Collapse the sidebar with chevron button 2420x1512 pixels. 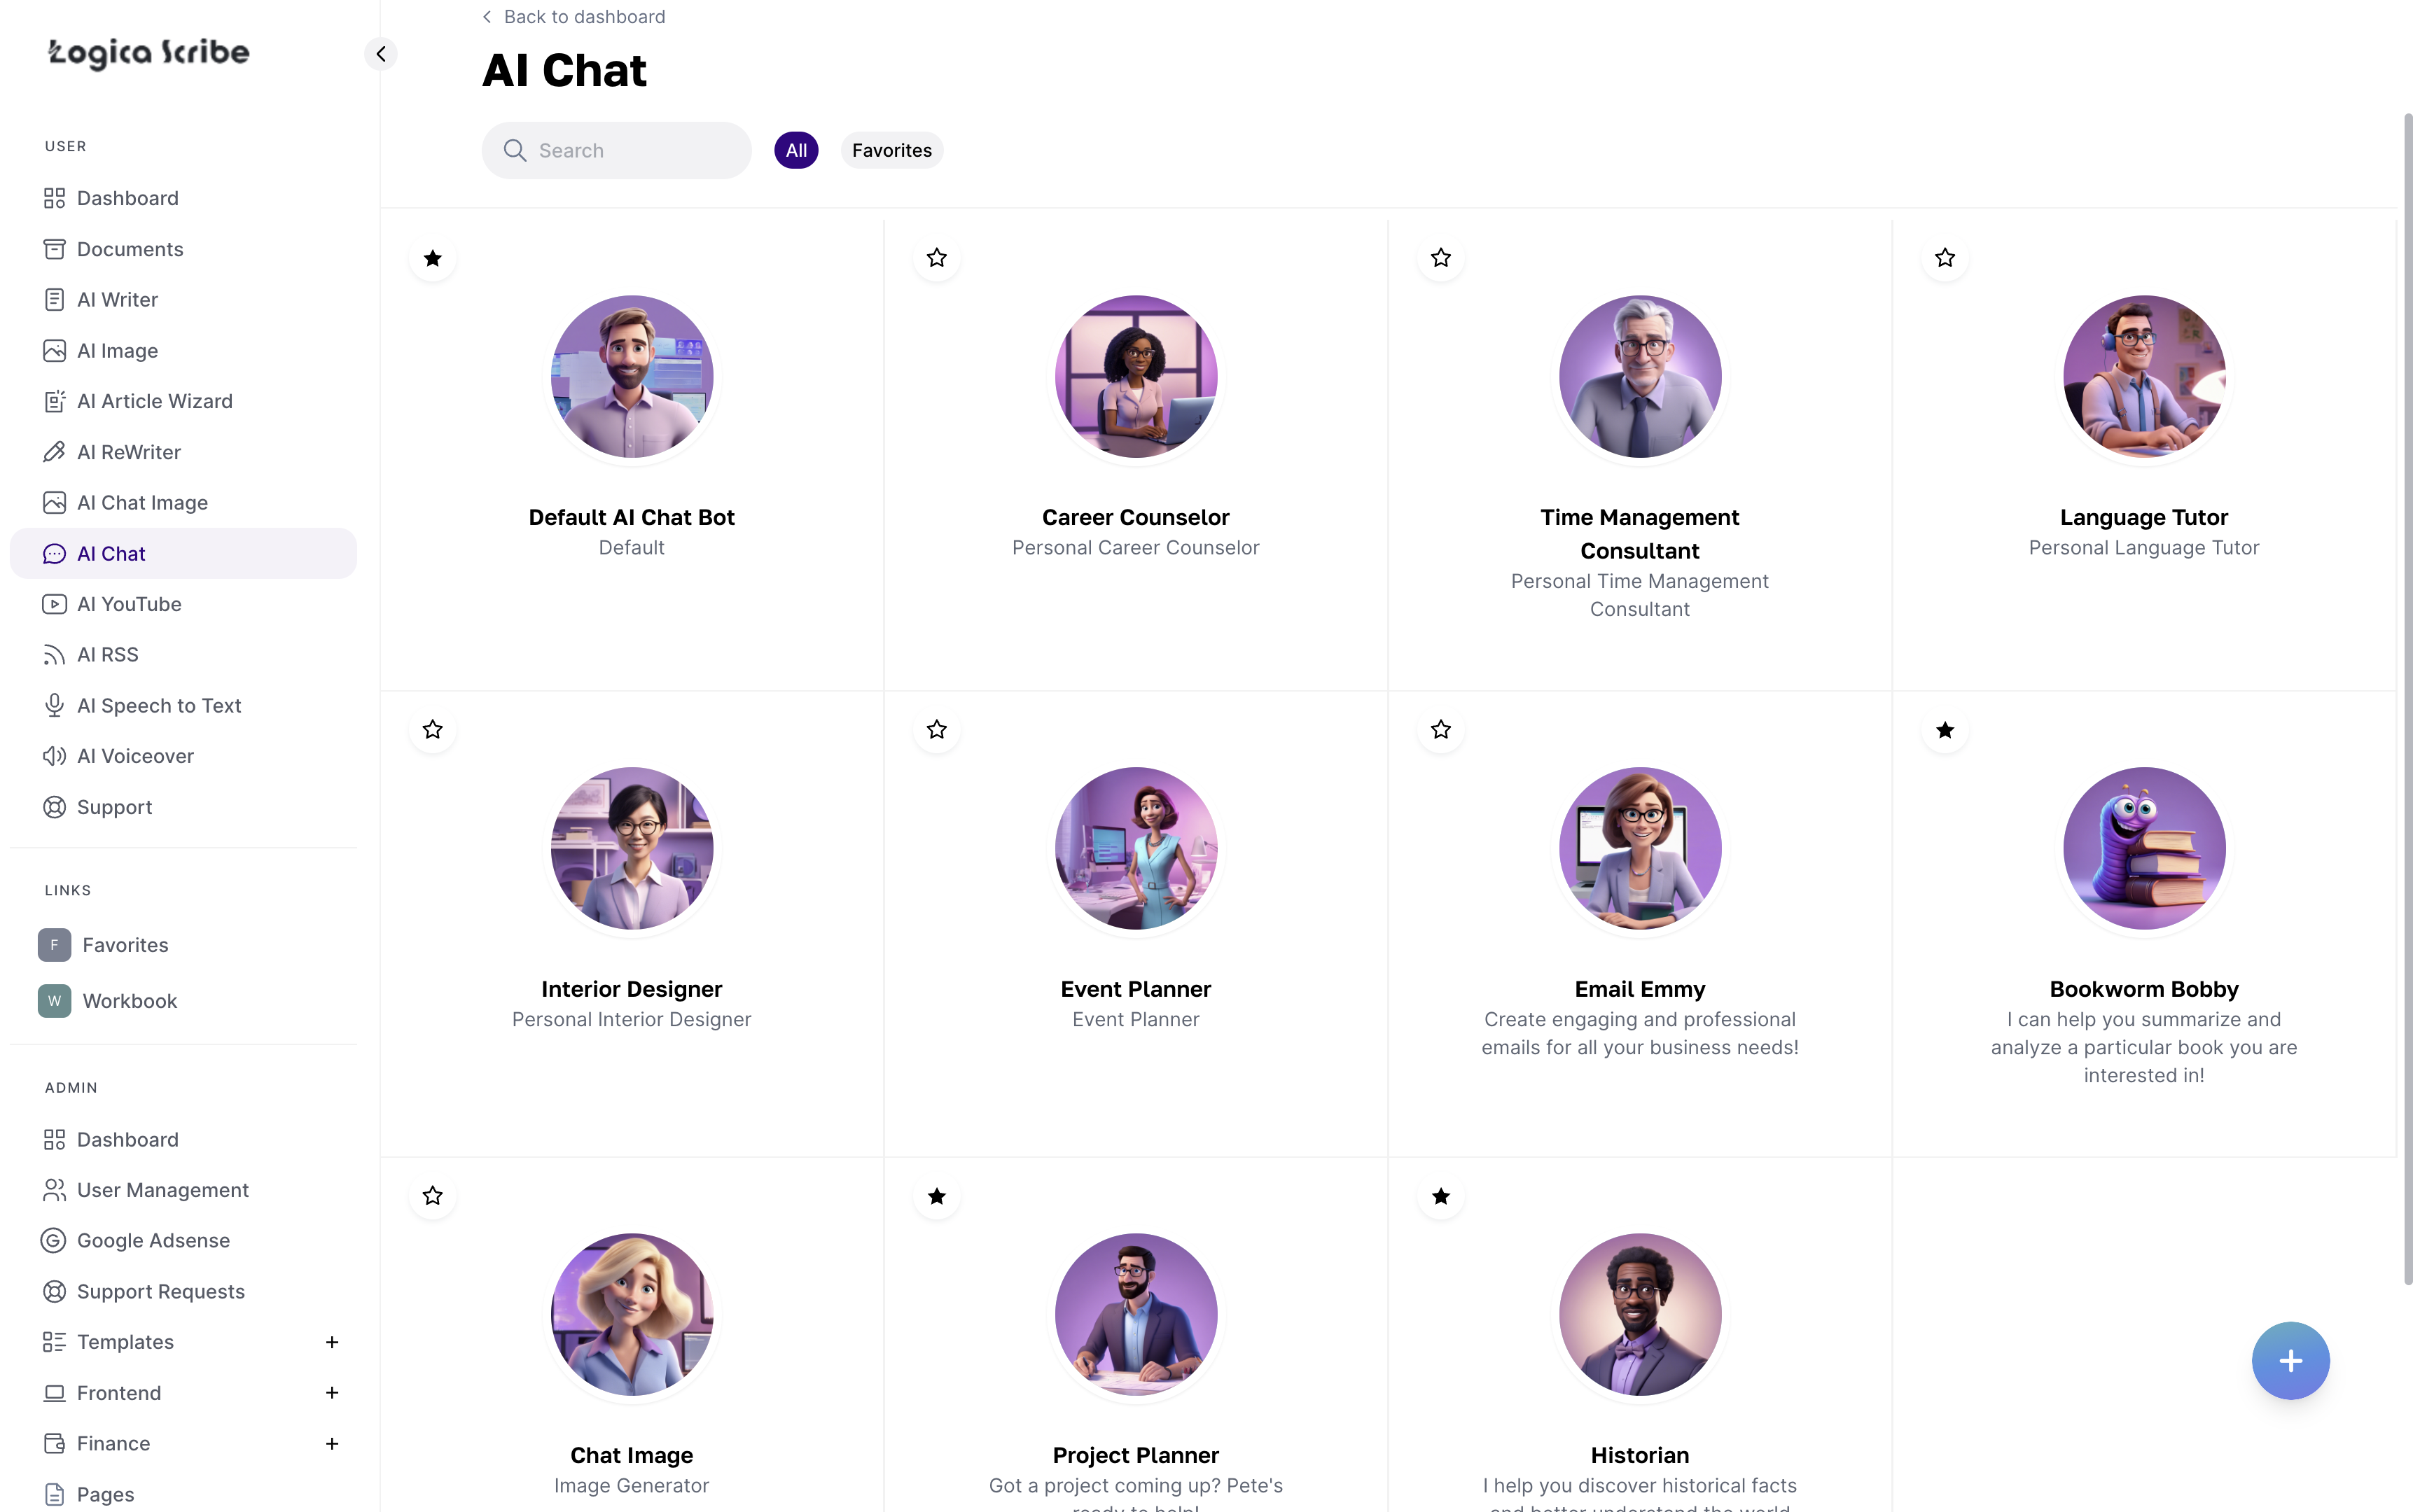[381, 54]
